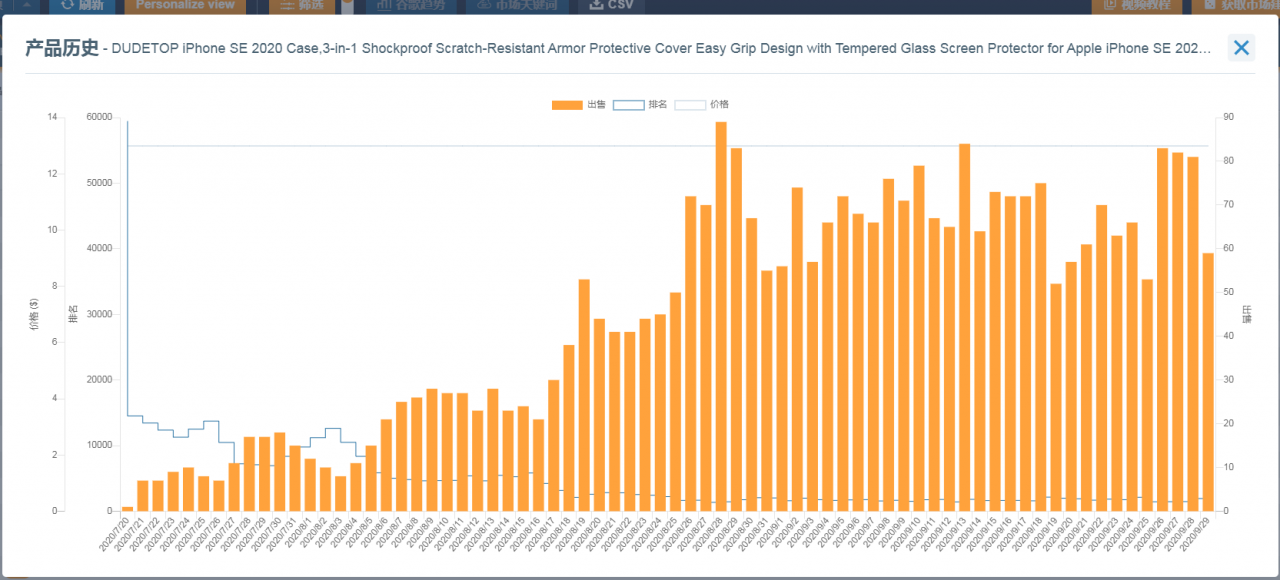Screen dimensions: 1280x580
Task: Open Personalize view in the top bar
Action: point(185,5)
